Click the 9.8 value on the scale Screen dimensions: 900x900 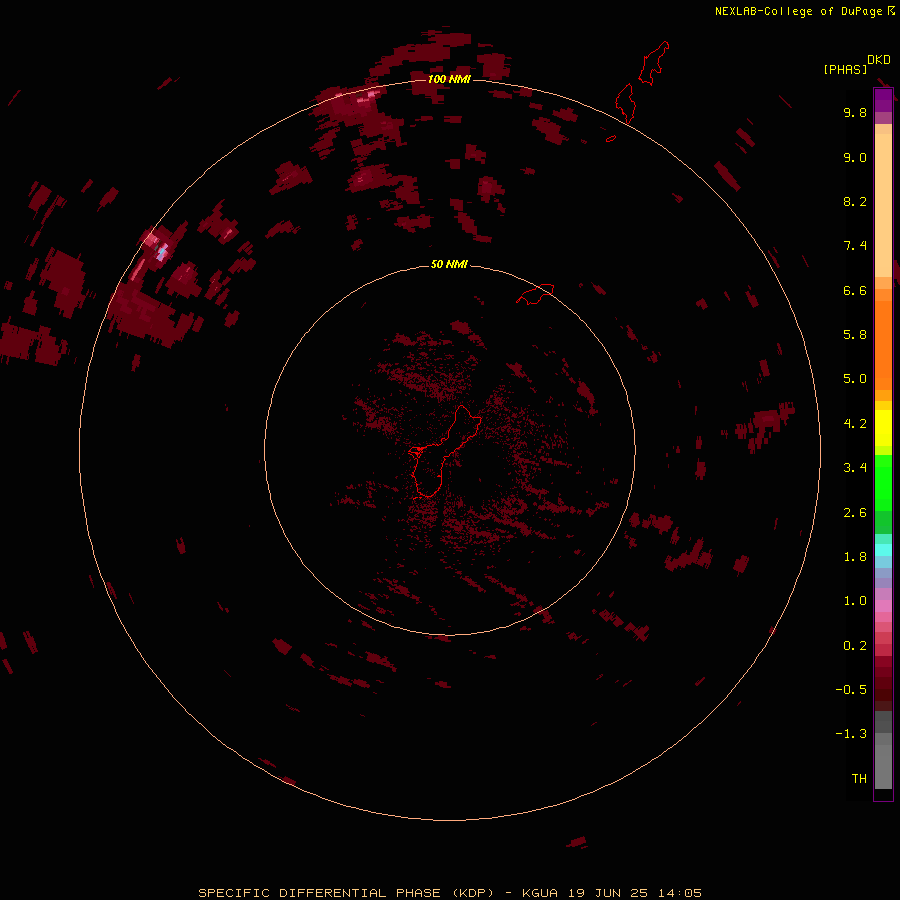(x=855, y=112)
